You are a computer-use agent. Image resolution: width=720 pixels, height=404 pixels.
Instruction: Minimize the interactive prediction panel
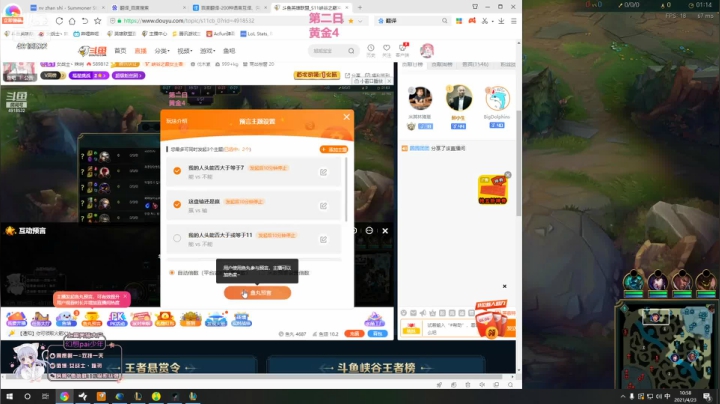coord(369,230)
